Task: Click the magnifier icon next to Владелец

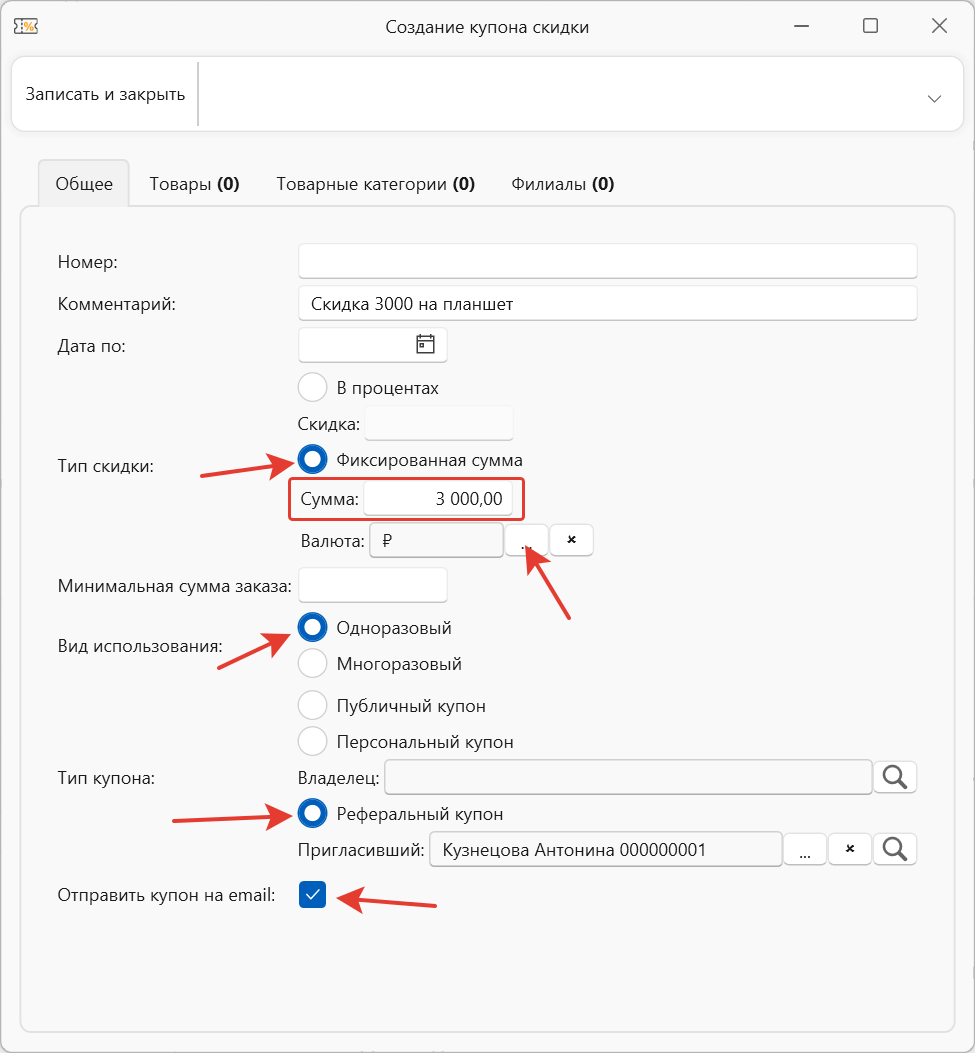Action: click(895, 777)
